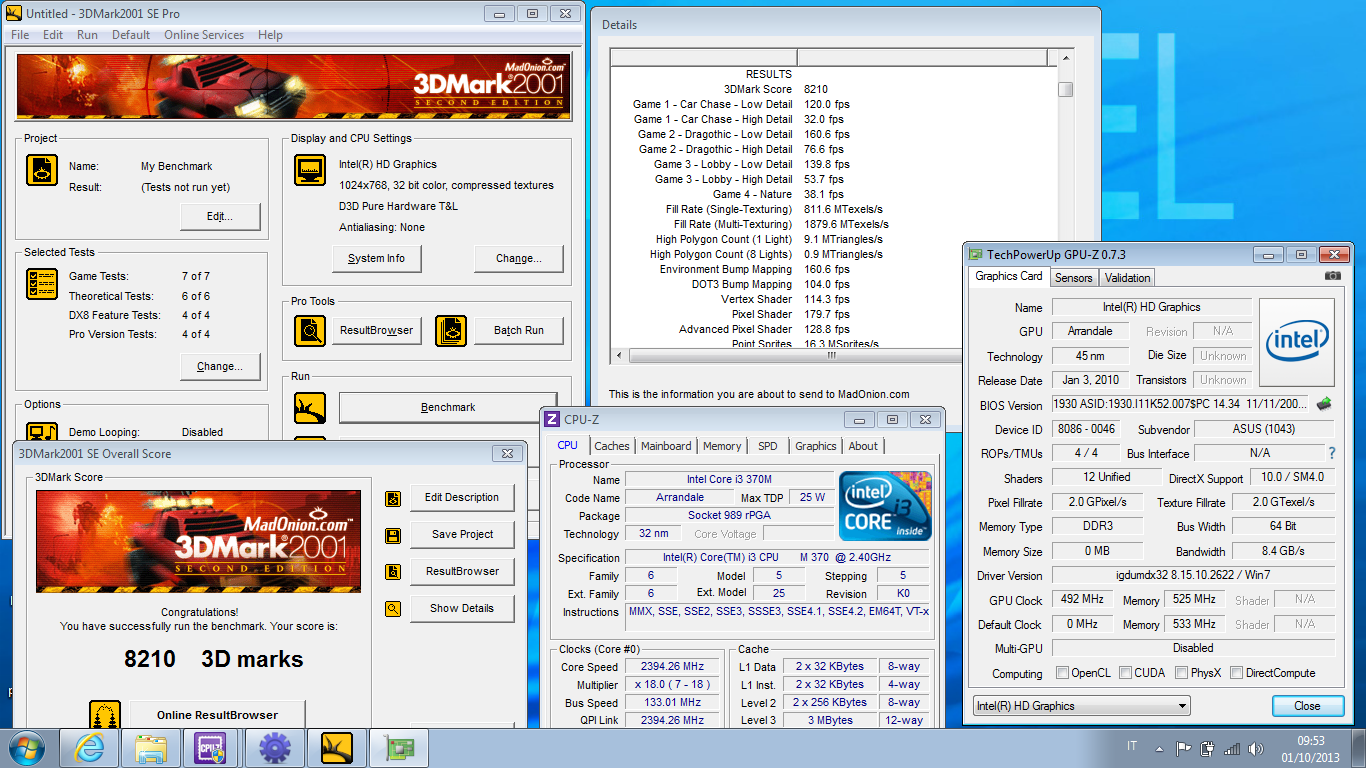This screenshot has width=1366, height=768.
Task: Switch to the Validation tab in GPU-Z
Action: click(x=1128, y=278)
